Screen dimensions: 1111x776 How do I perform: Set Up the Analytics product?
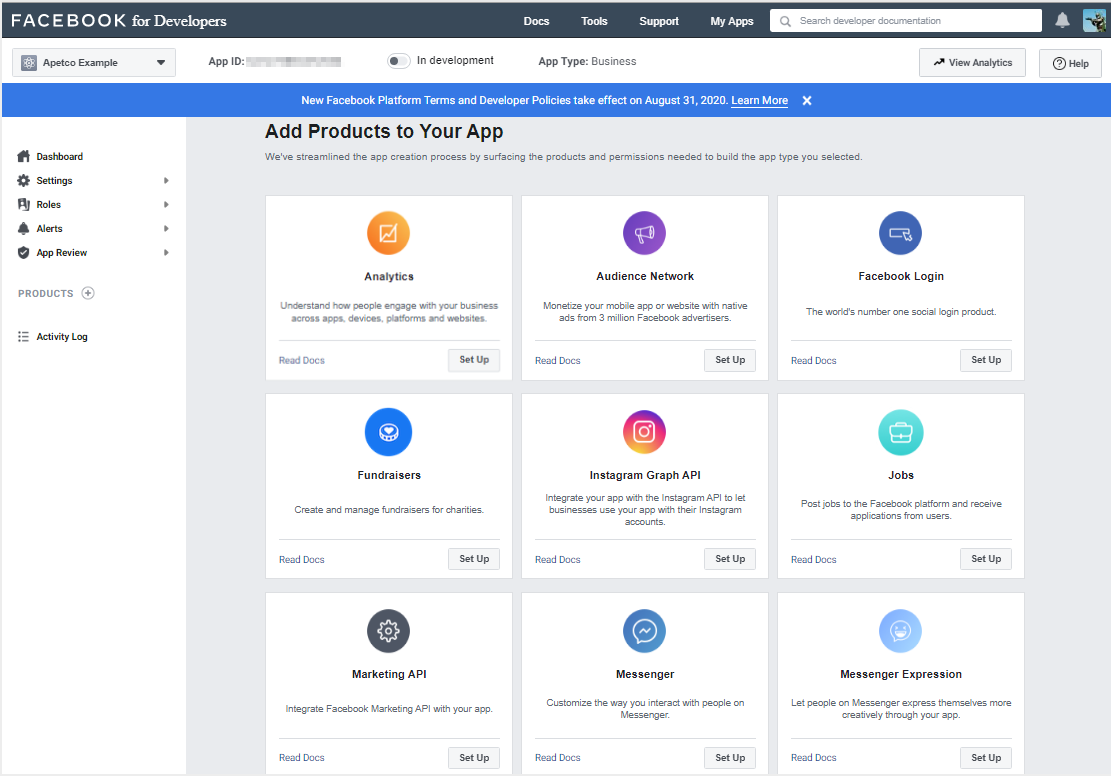click(x=473, y=360)
